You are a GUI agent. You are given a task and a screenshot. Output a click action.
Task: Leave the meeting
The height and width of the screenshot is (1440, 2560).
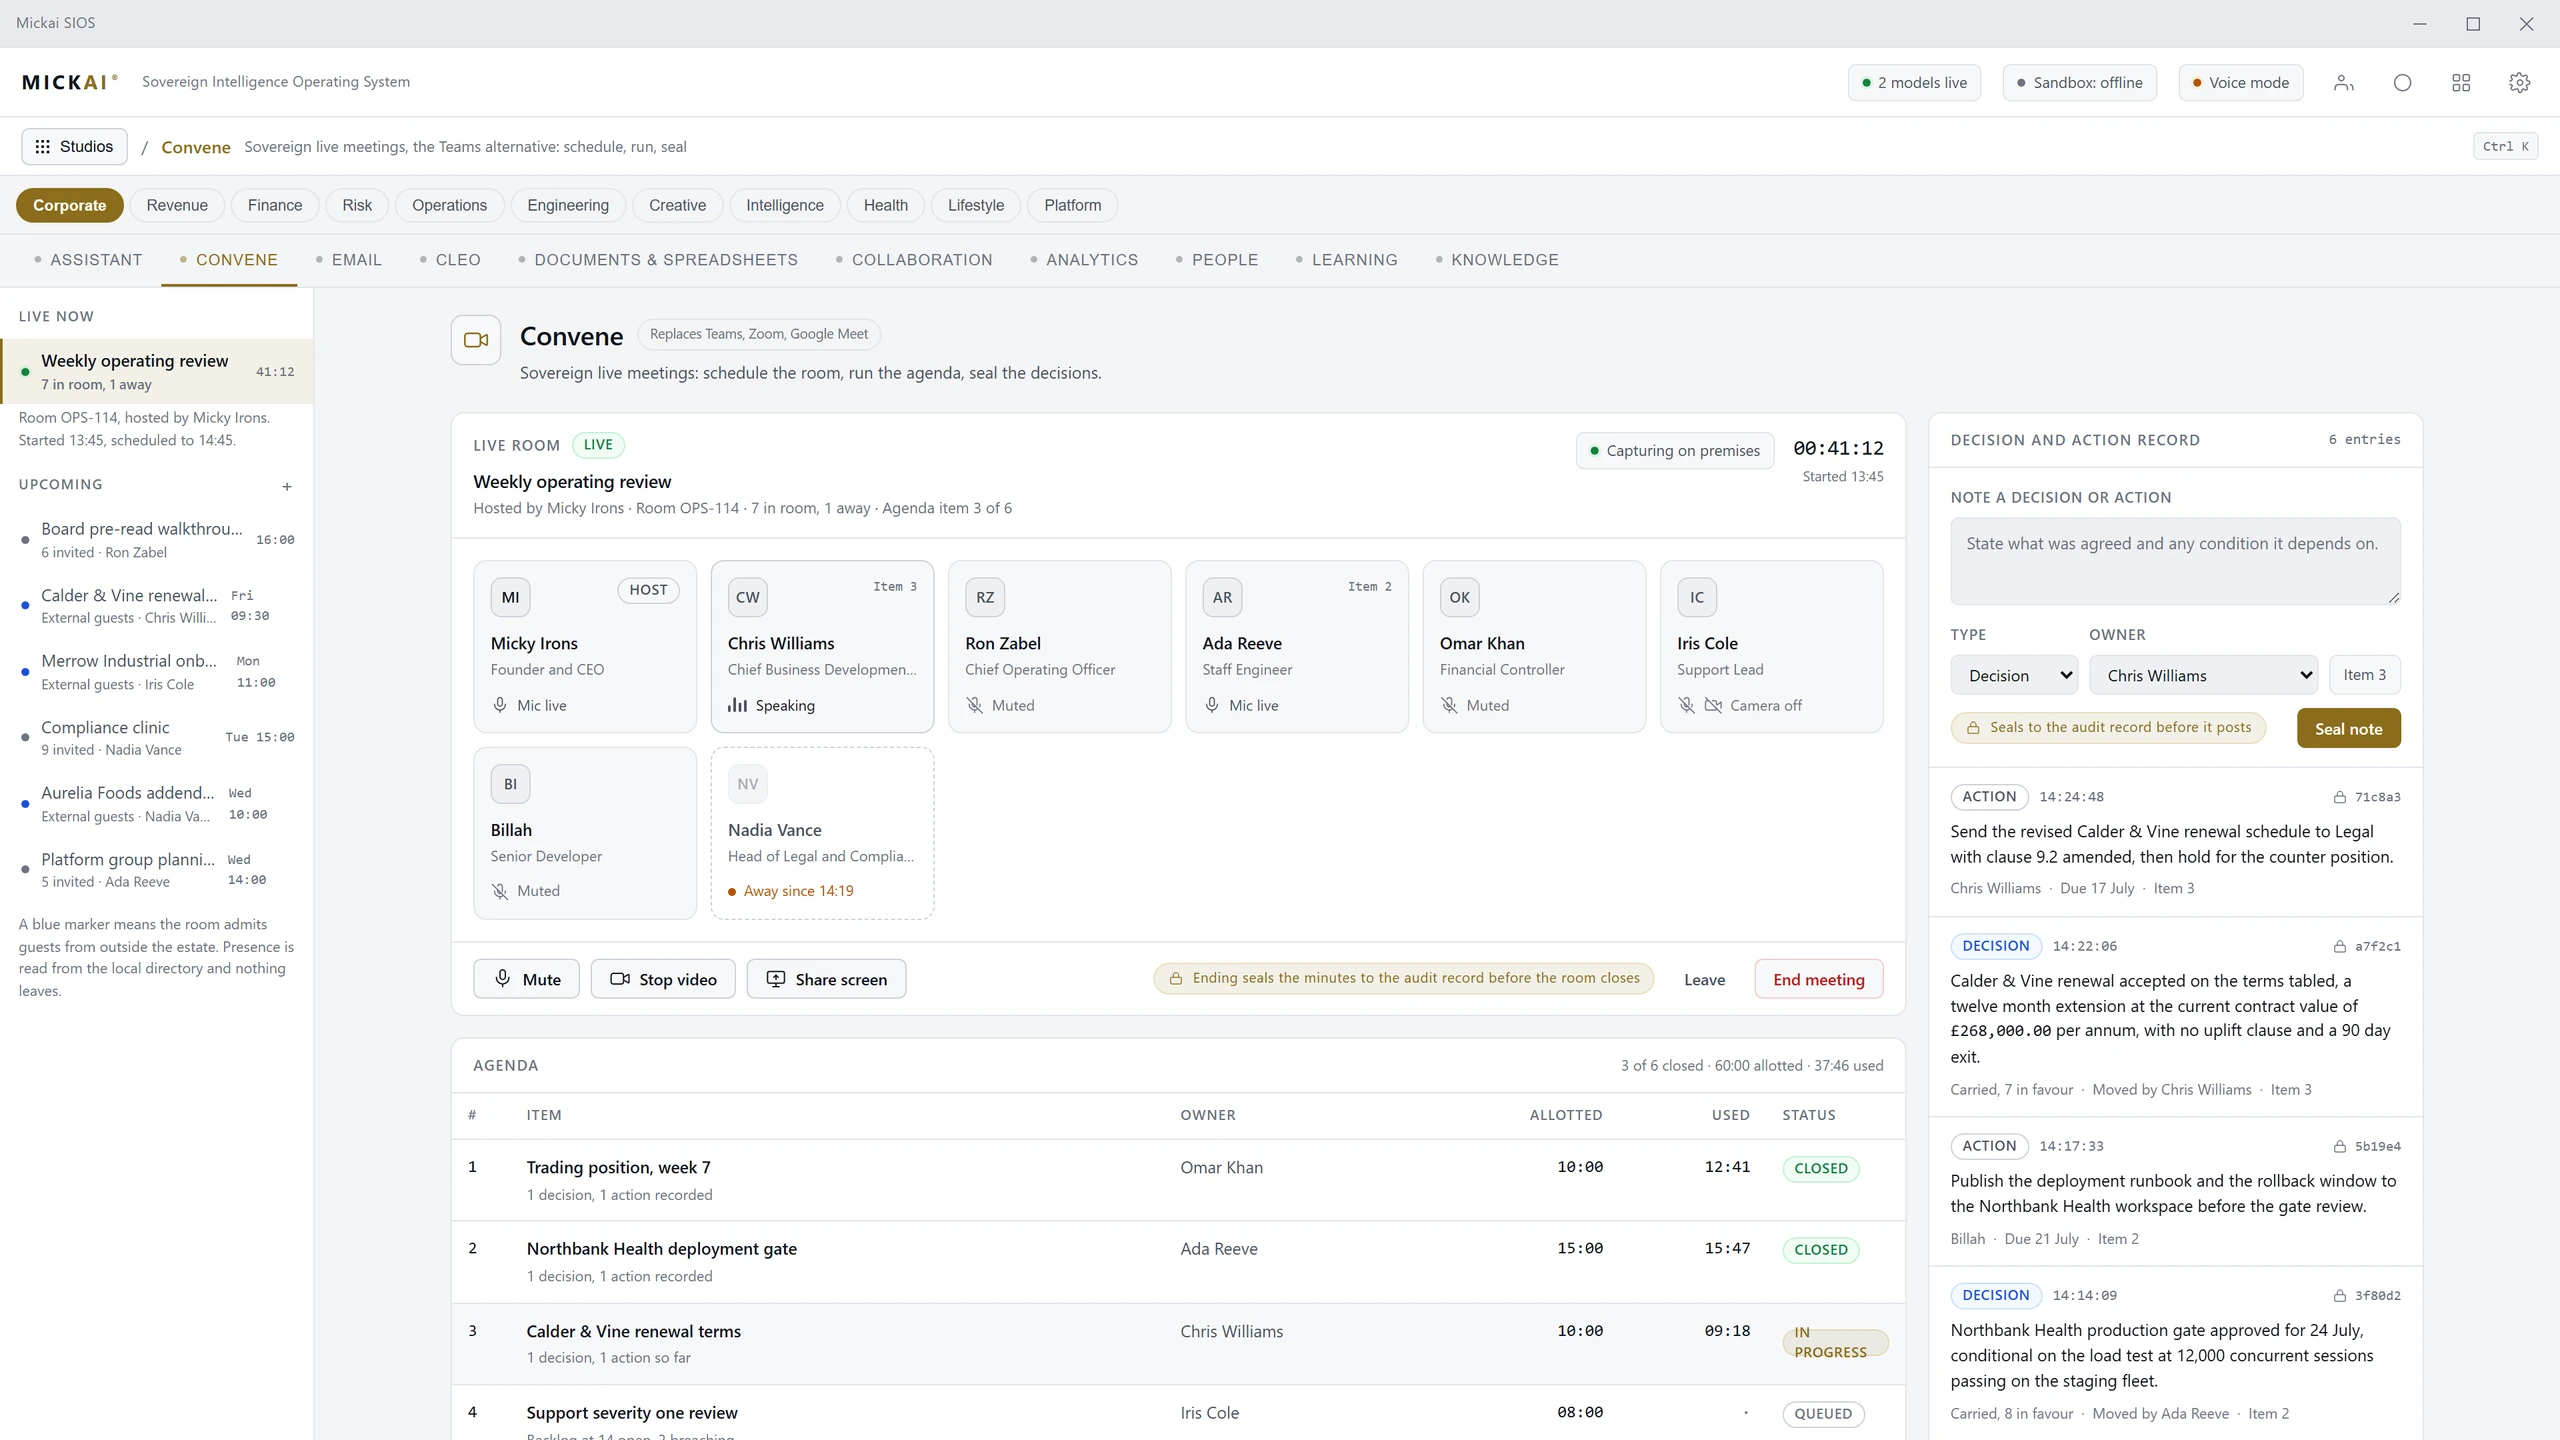pyautogui.click(x=1704, y=980)
